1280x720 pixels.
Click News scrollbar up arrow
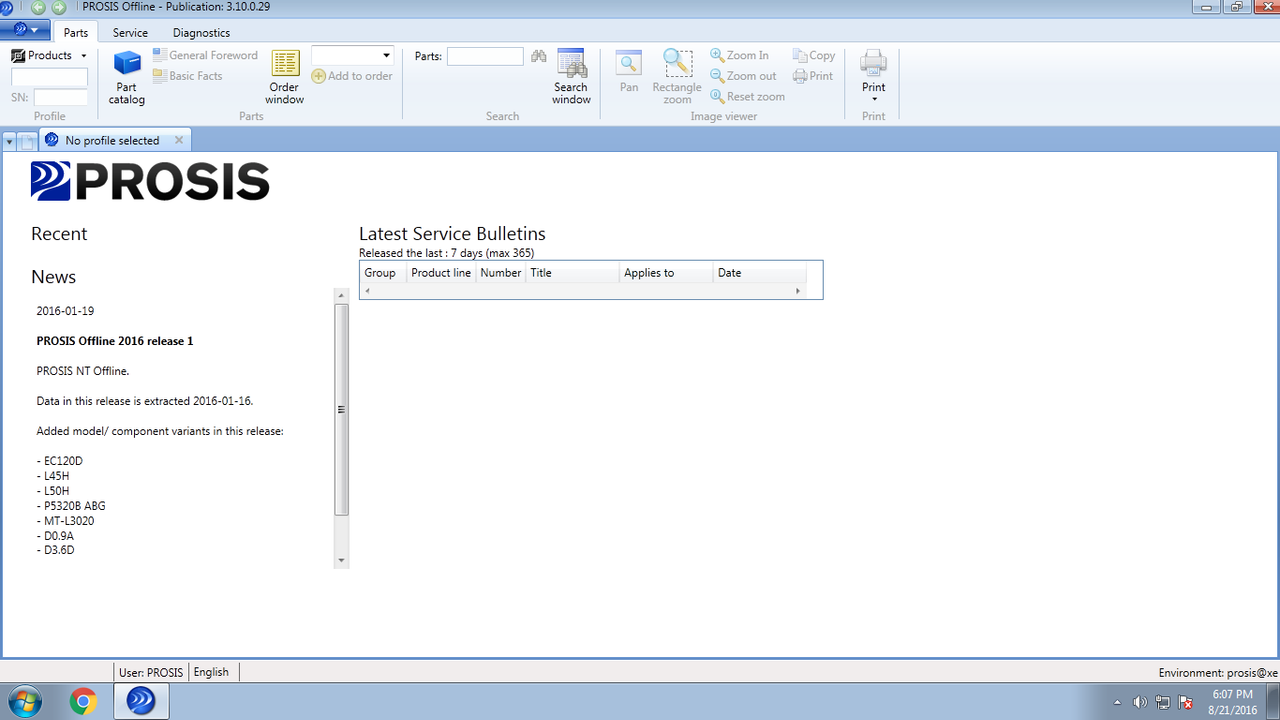tap(342, 296)
